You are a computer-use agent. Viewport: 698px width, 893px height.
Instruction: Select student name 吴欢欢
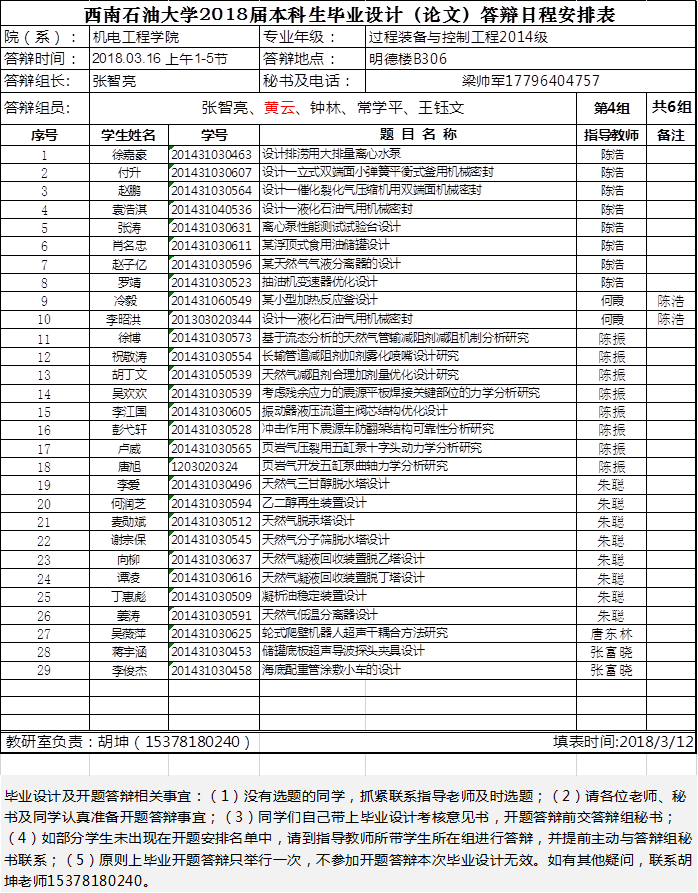129,394
